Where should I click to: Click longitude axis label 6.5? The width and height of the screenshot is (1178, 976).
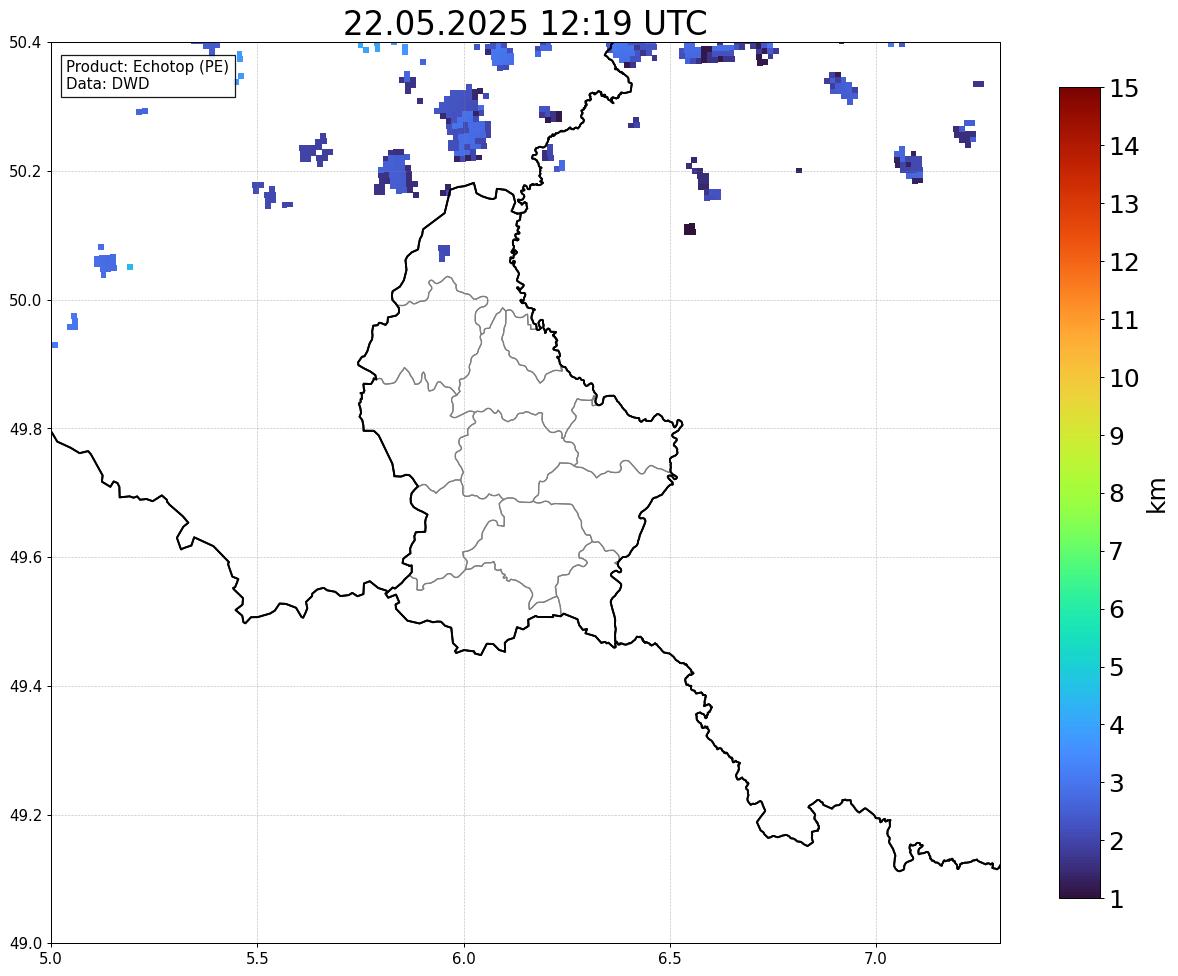point(670,959)
